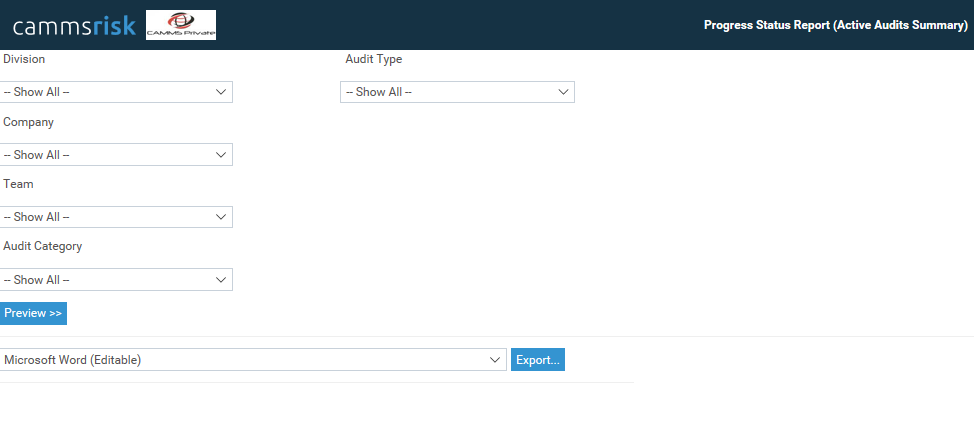Image resolution: width=974 pixels, height=422 pixels.
Task: Open the Division dropdown
Action: tap(116, 92)
